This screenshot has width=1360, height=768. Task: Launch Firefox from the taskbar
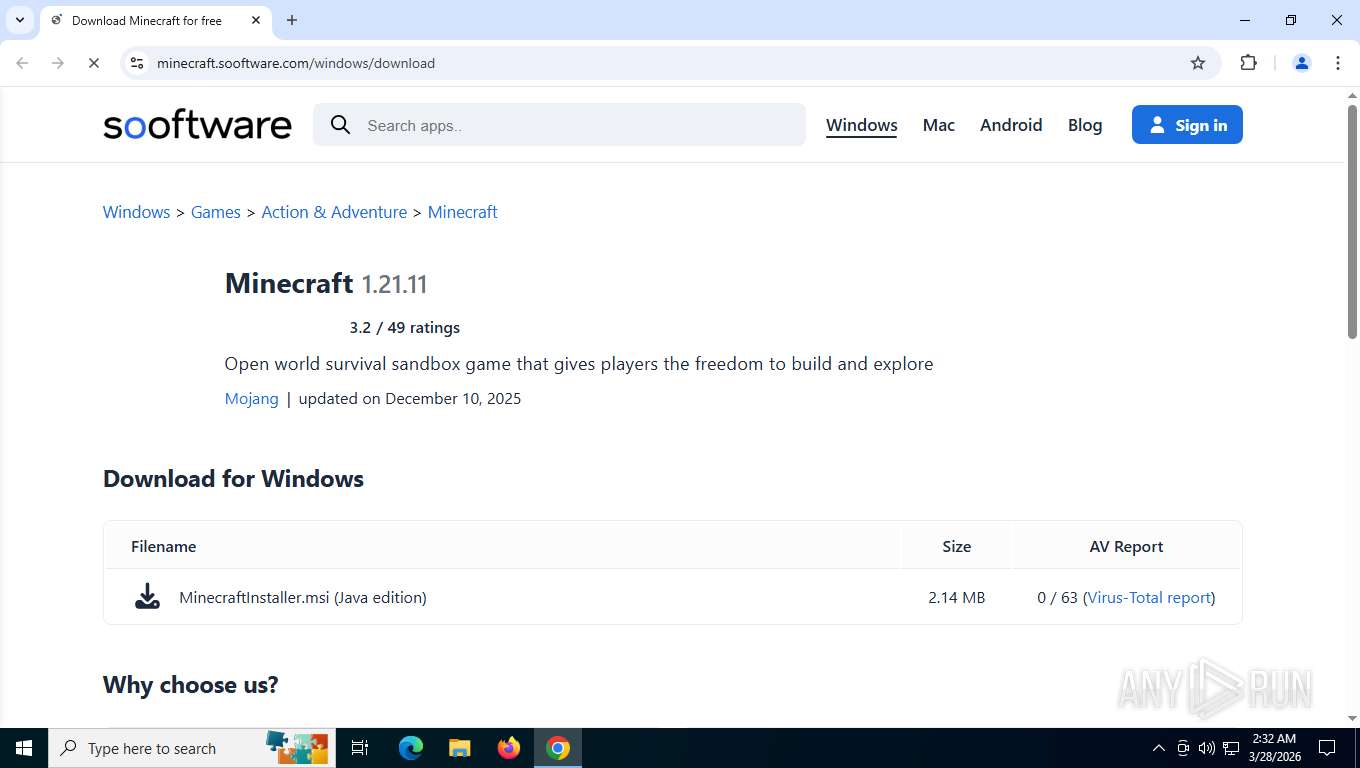pyautogui.click(x=509, y=748)
